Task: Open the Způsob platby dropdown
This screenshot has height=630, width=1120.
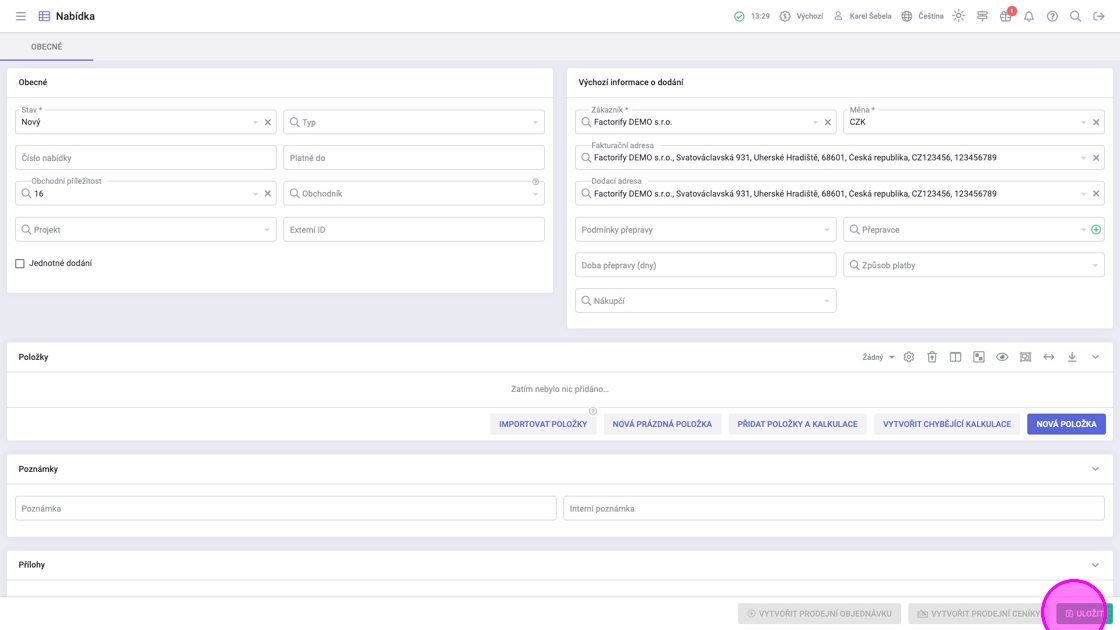Action: point(973,265)
